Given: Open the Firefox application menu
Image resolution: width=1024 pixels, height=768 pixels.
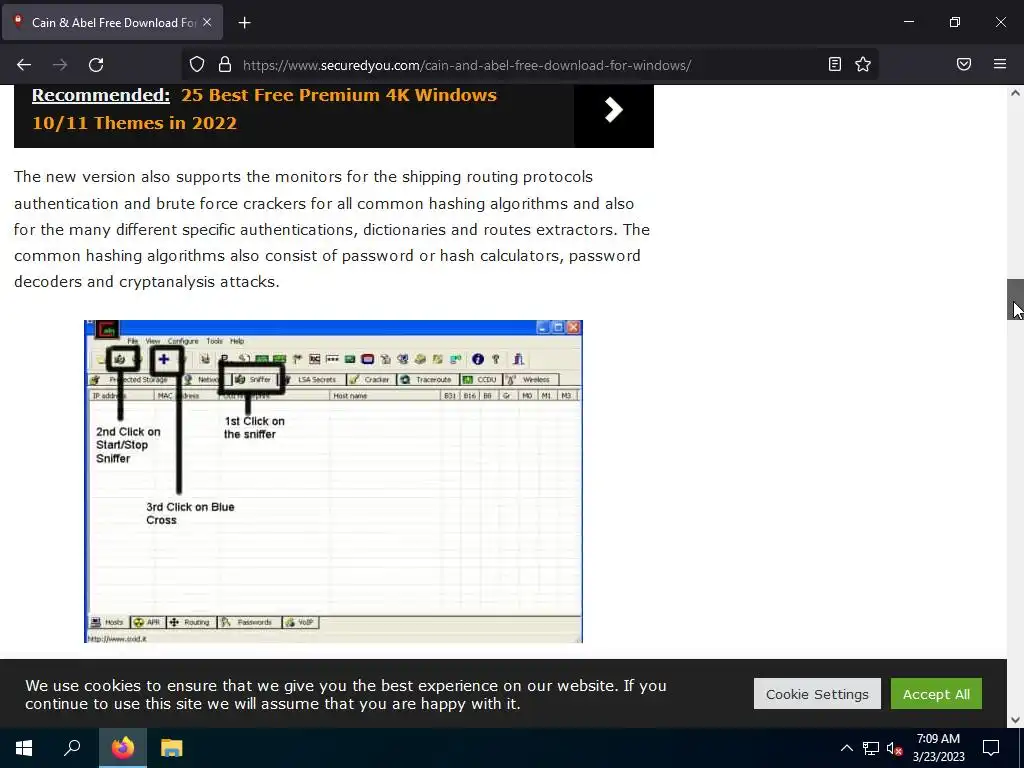Looking at the screenshot, I should [1000, 64].
